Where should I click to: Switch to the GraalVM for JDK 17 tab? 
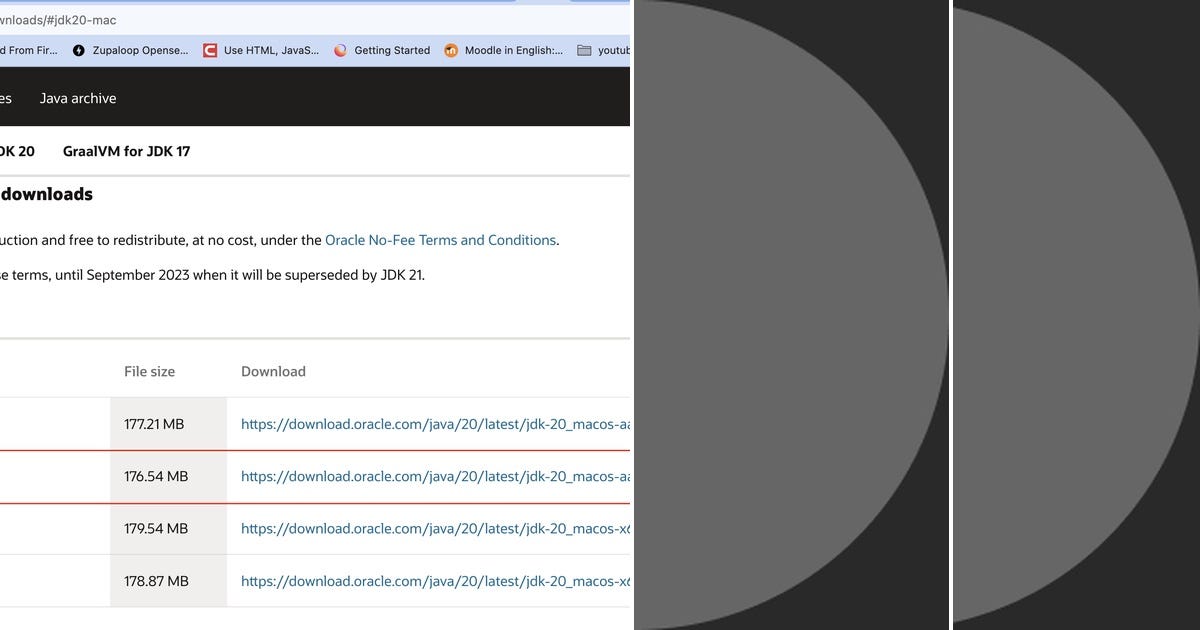coord(126,151)
